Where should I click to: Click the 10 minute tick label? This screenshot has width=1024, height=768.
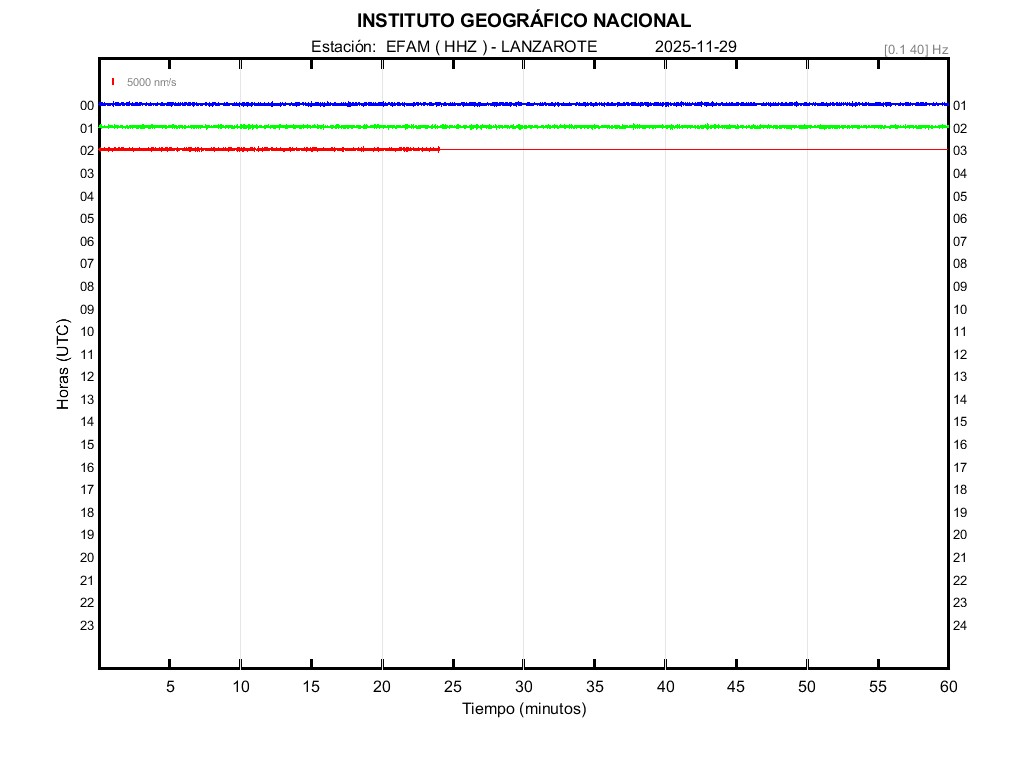click(241, 687)
